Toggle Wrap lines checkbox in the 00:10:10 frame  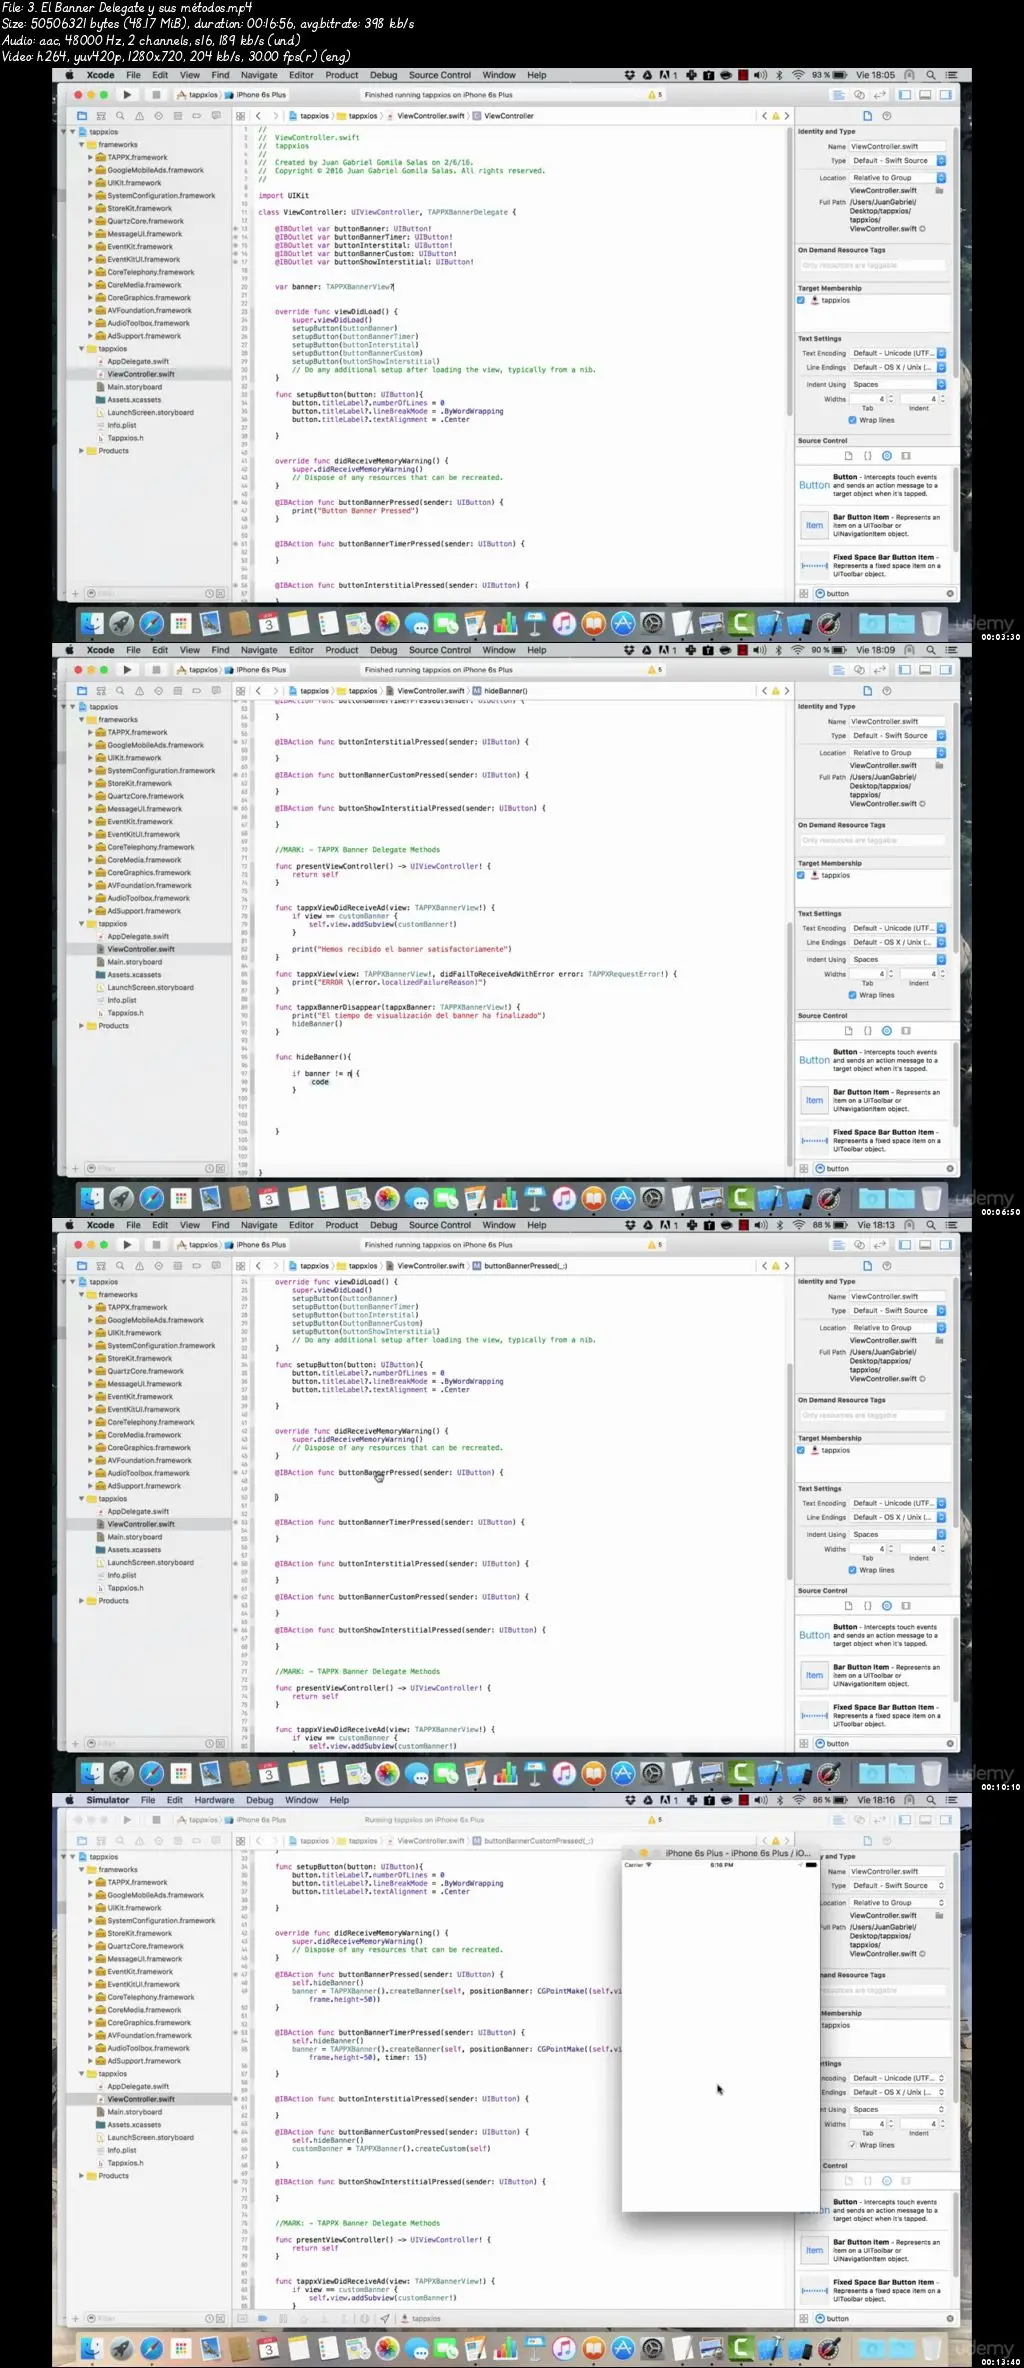point(852,1571)
